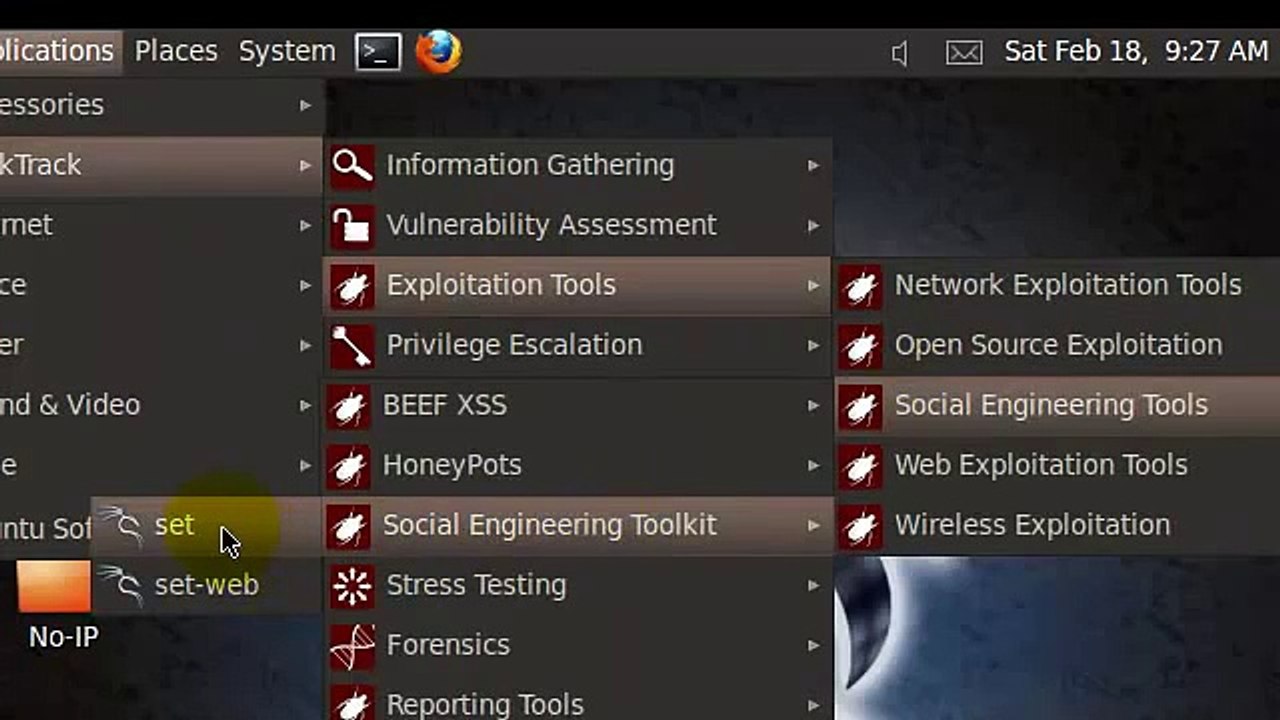Viewport: 1280px width, 720px height.
Task: Click the HoneyPots bug icon
Action: coord(349,465)
